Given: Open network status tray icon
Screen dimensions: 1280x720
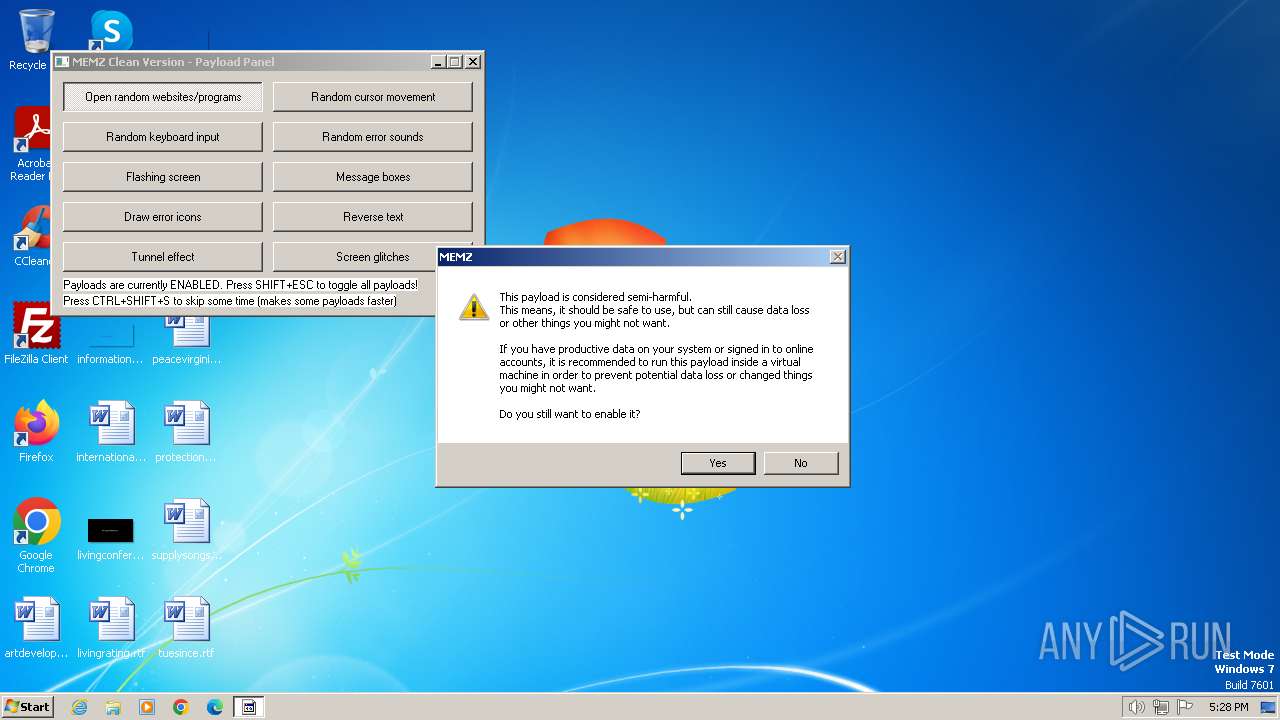Looking at the screenshot, I should coord(1161,707).
